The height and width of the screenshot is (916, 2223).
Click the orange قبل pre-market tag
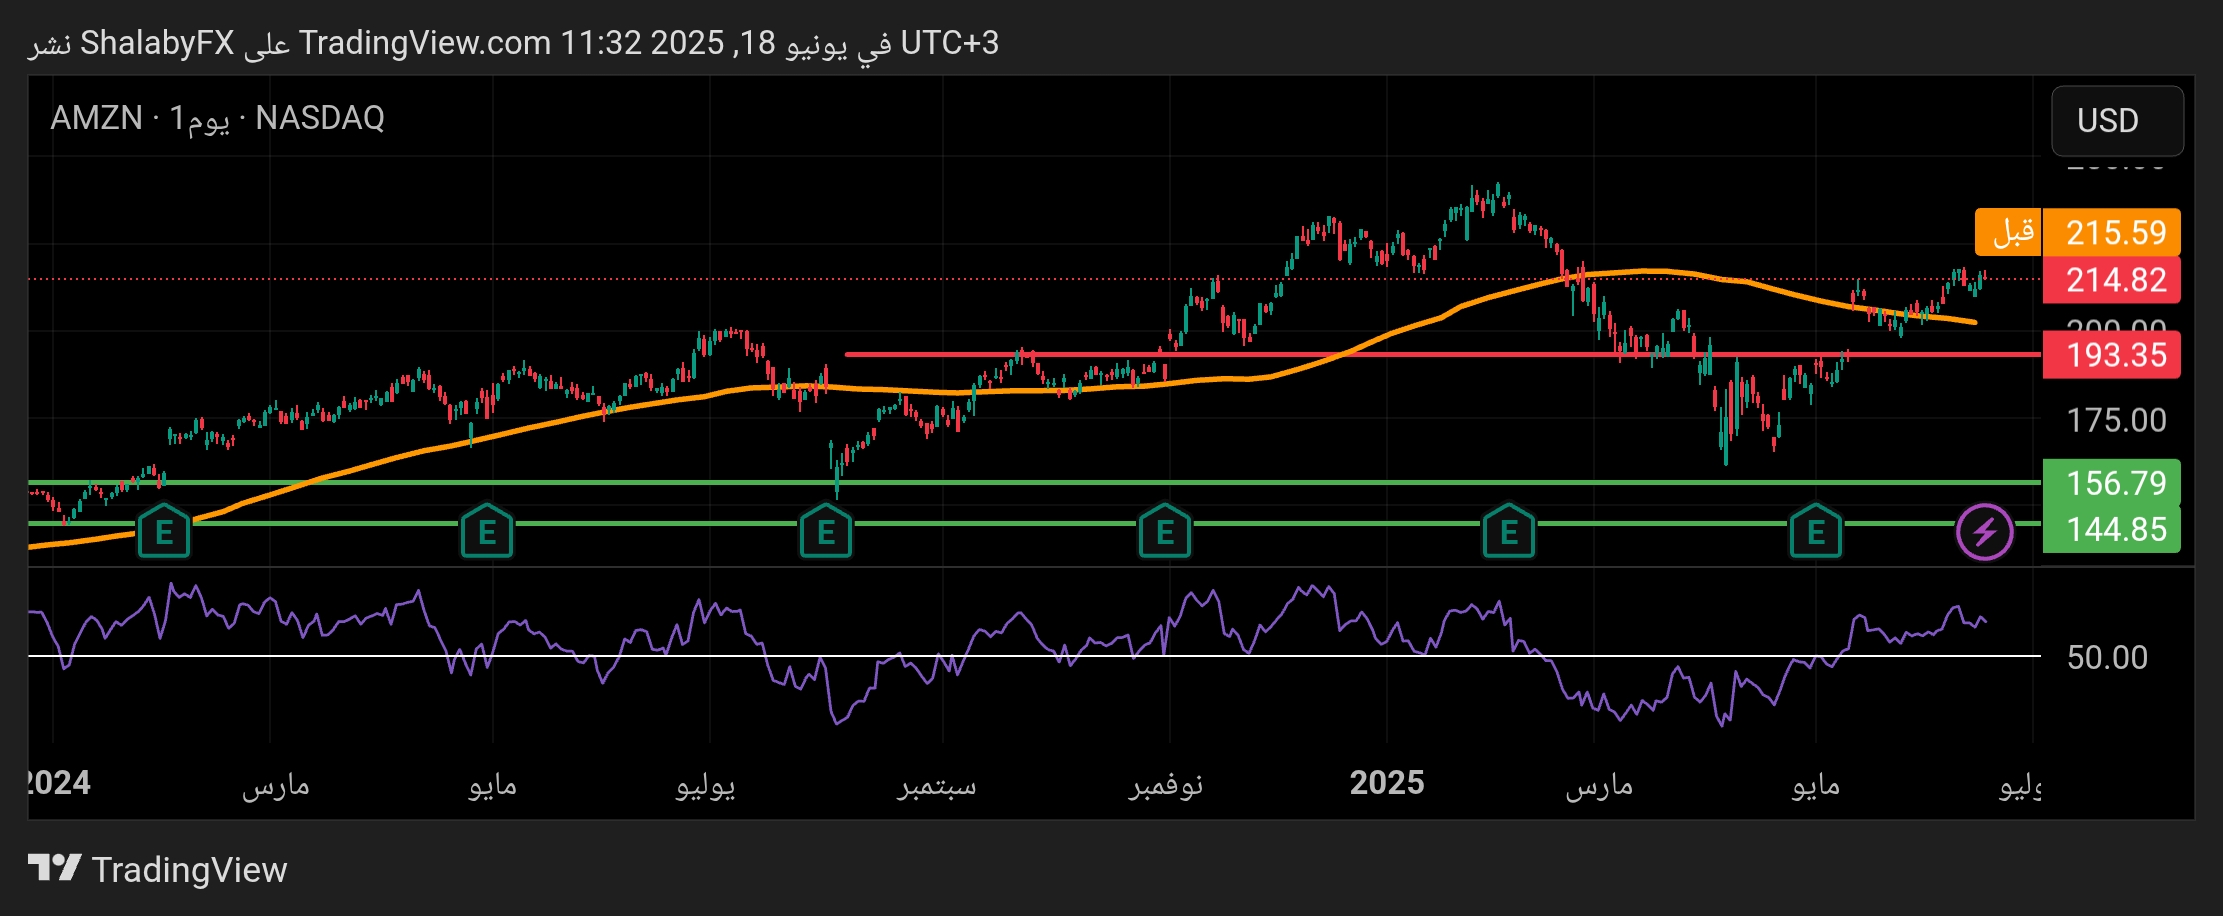tap(2007, 232)
